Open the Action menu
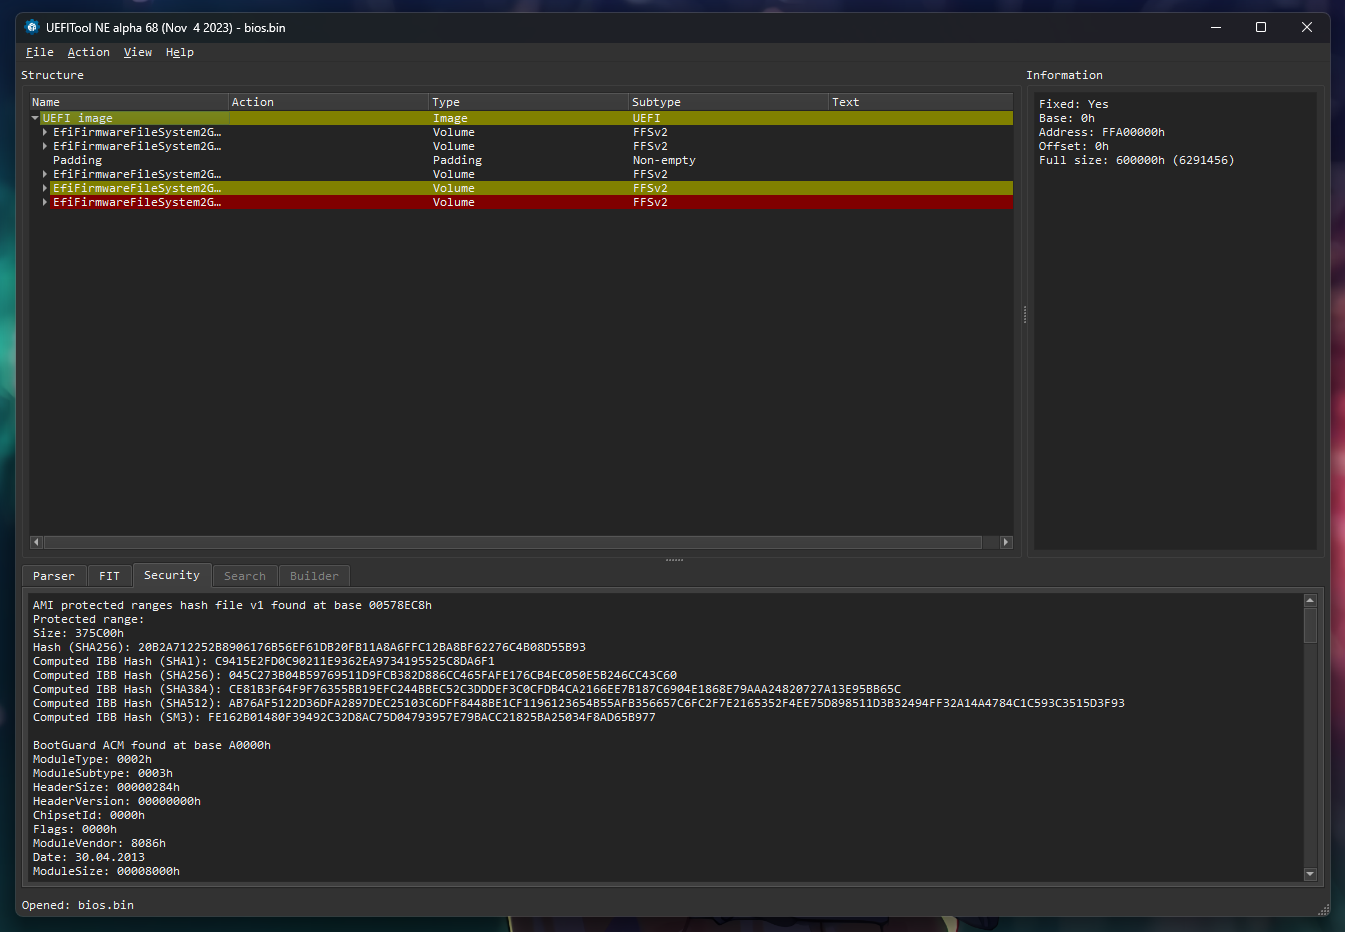This screenshot has height=932, width=1345. coord(88,52)
